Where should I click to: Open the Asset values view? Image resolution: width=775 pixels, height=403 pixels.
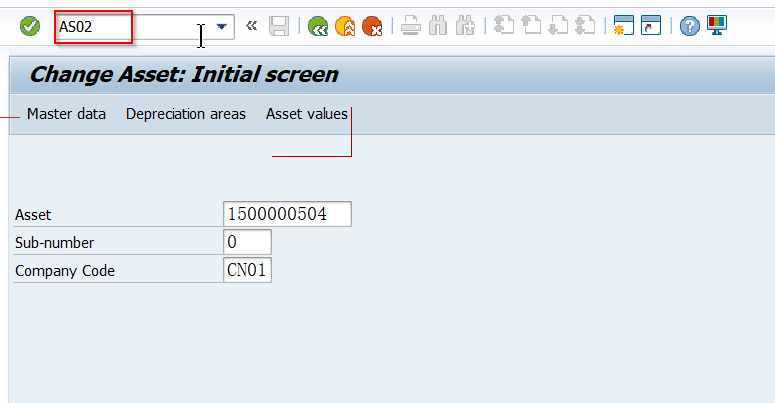pos(306,114)
